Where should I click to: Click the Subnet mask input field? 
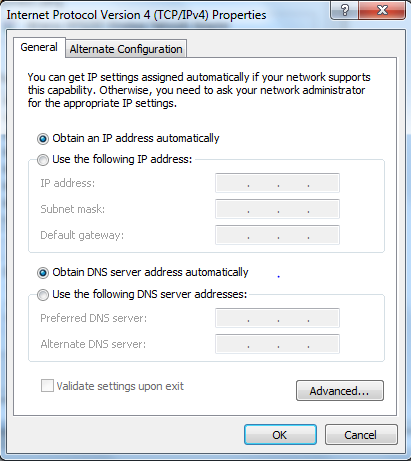click(277, 209)
